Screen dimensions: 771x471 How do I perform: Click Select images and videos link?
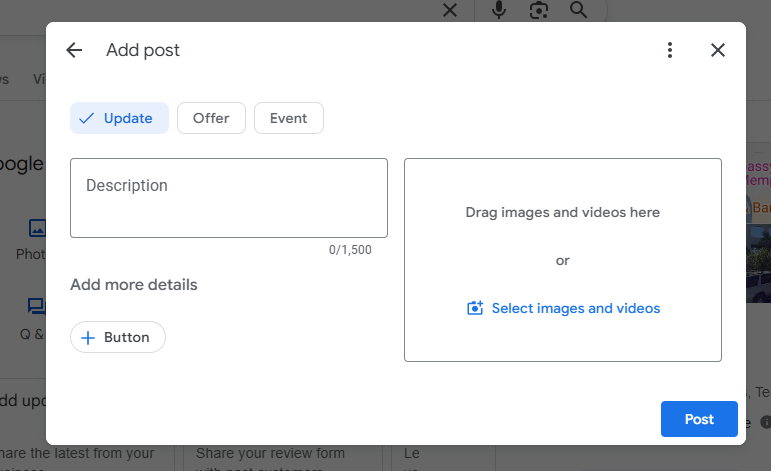[x=563, y=308]
